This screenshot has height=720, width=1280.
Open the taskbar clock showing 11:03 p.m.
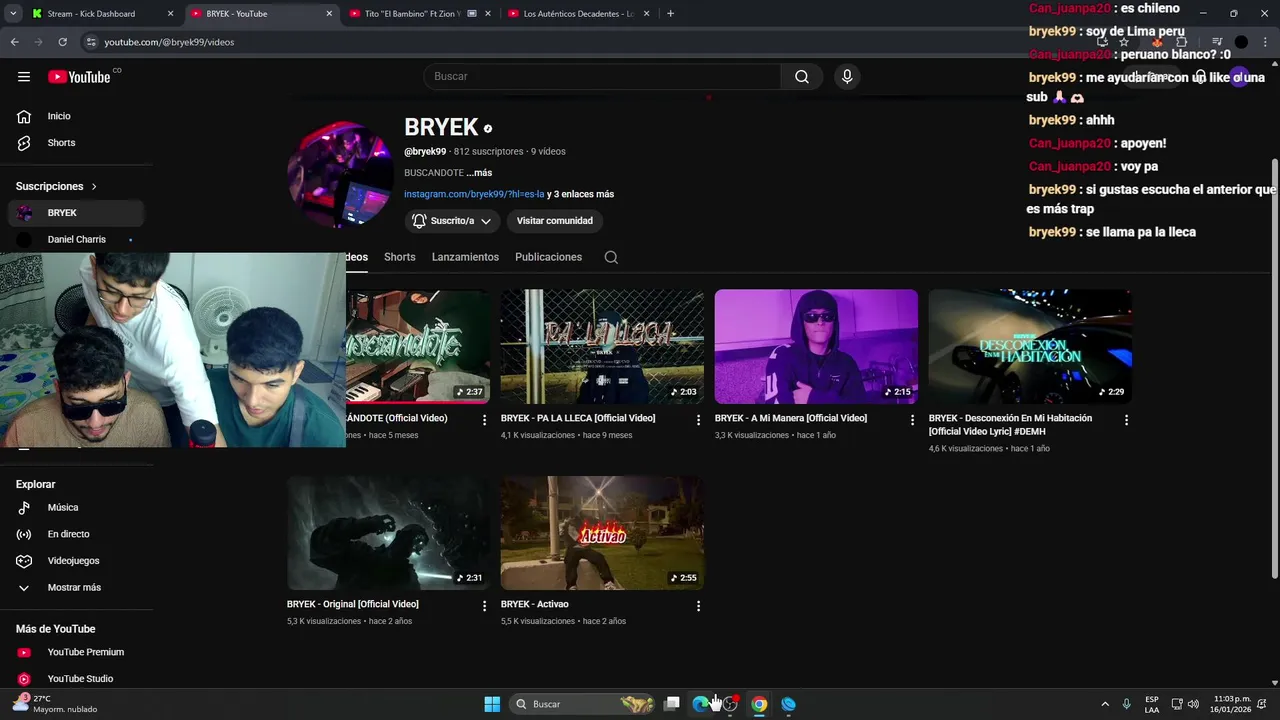[1229, 704]
